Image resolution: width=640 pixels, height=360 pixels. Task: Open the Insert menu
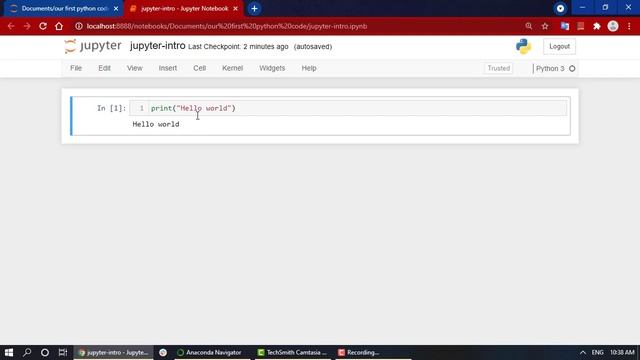pos(168,68)
